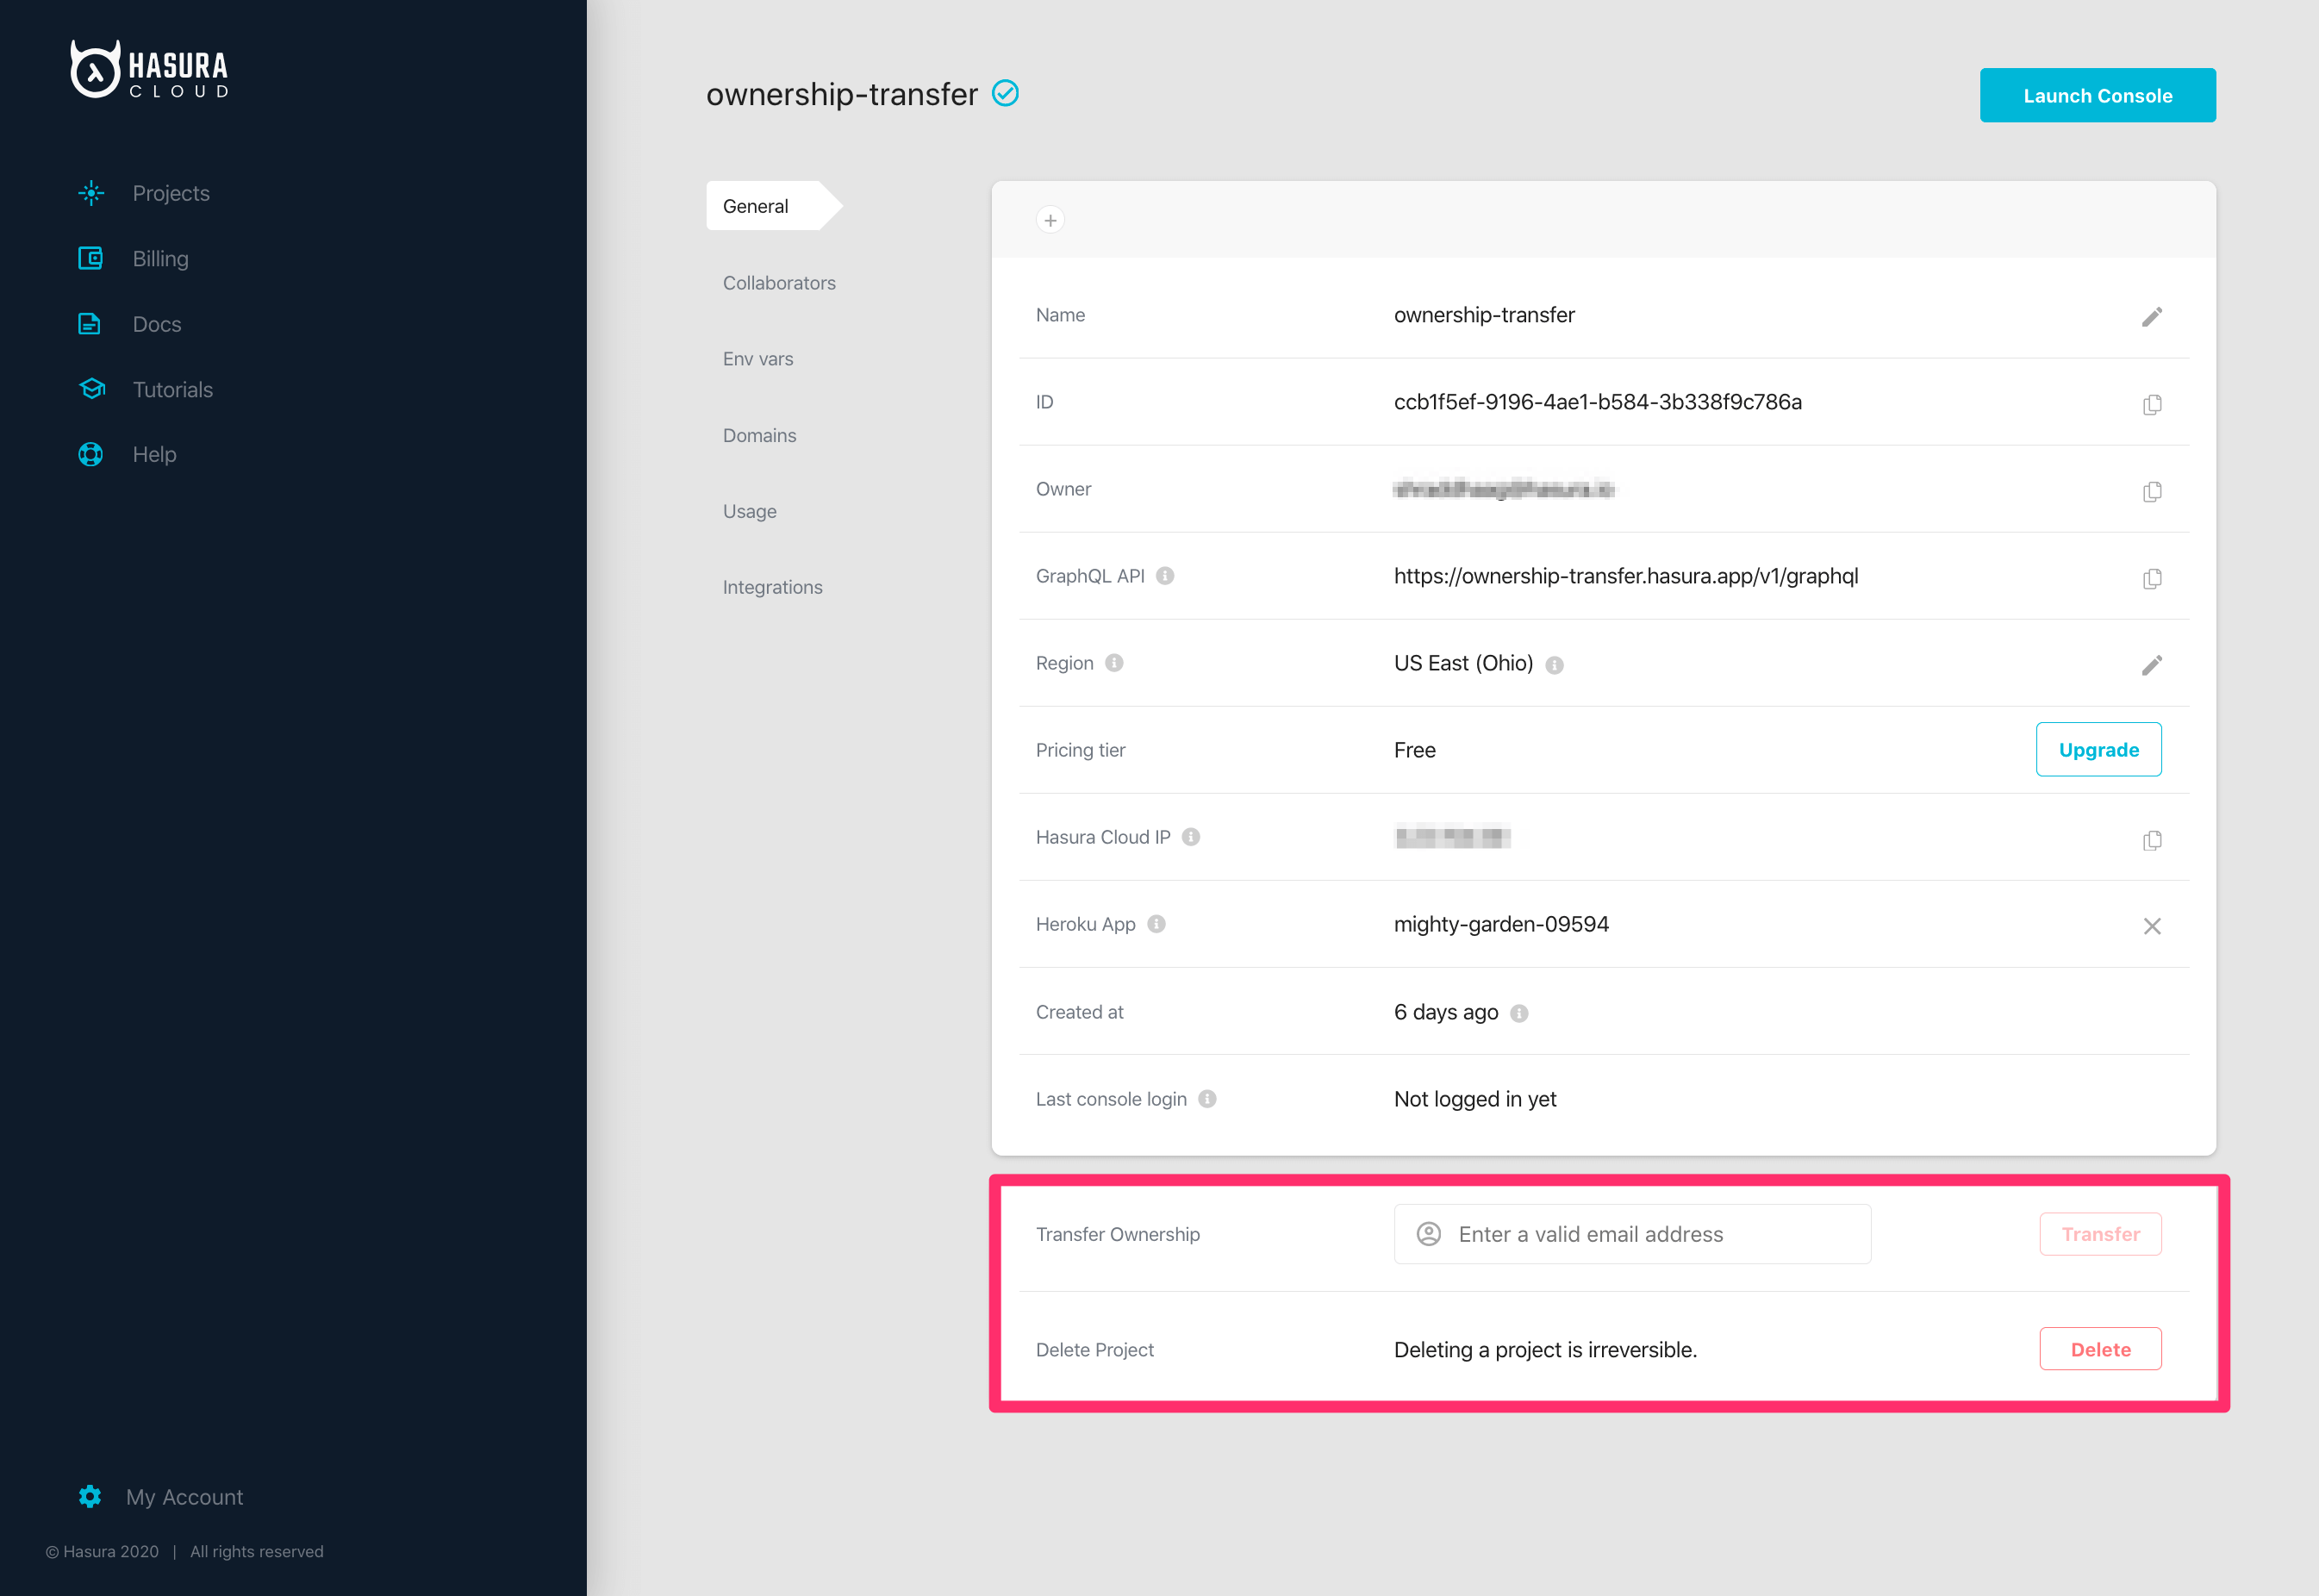The width and height of the screenshot is (2319, 1596).
Task: Click the red Delete project button
Action: (x=2099, y=1349)
